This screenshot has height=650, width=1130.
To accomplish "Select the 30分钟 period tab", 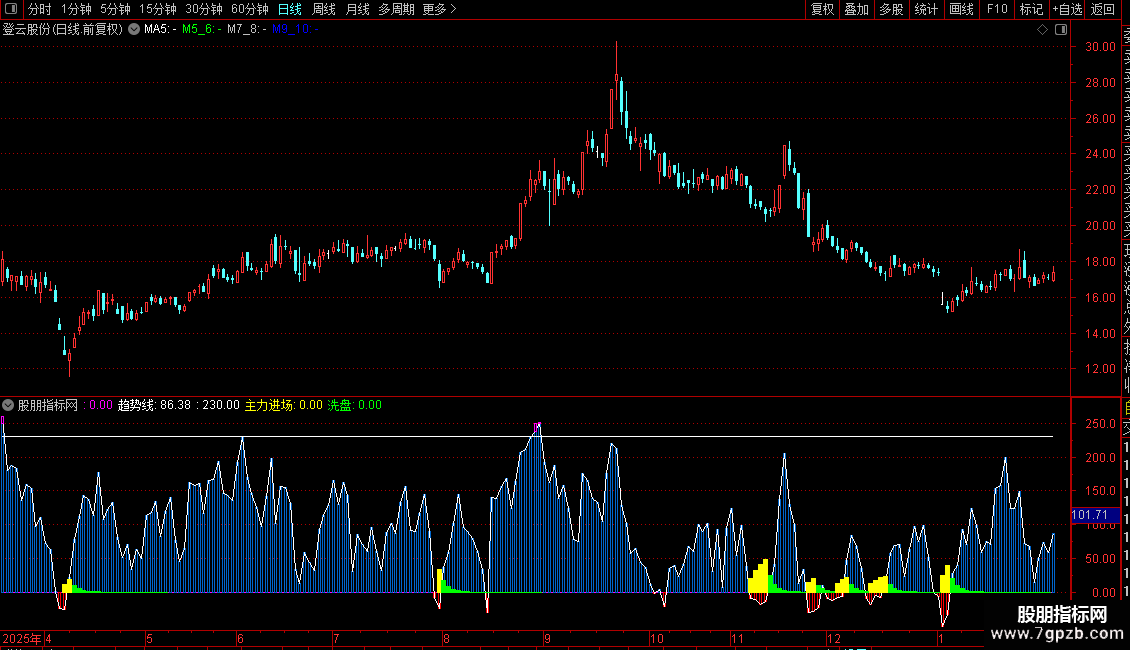I will (x=204, y=9).
